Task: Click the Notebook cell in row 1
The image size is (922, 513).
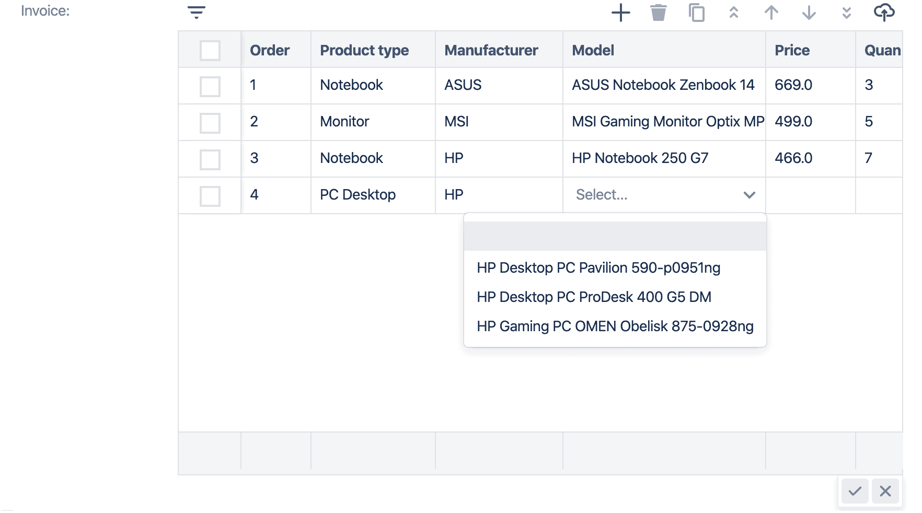Action: point(373,85)
